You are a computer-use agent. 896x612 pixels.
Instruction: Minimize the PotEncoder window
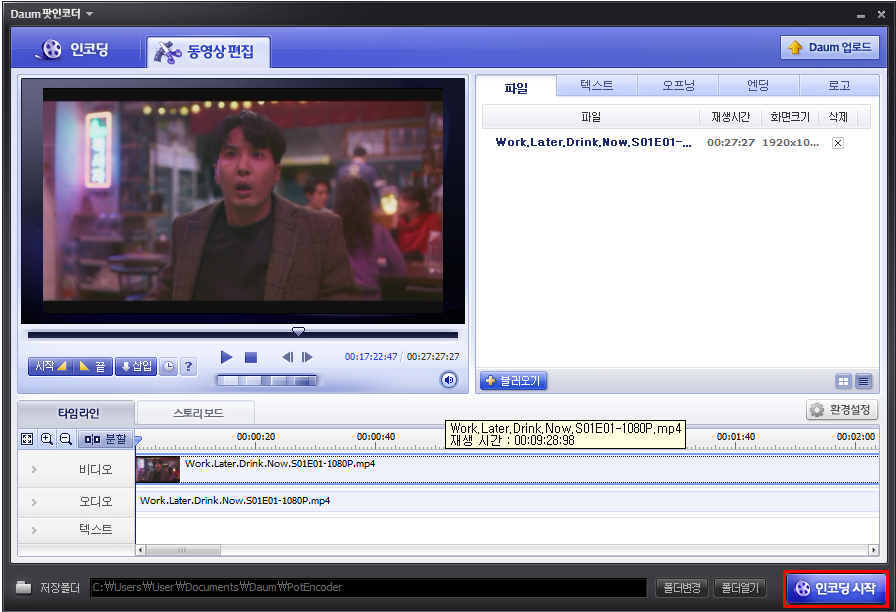861,15
